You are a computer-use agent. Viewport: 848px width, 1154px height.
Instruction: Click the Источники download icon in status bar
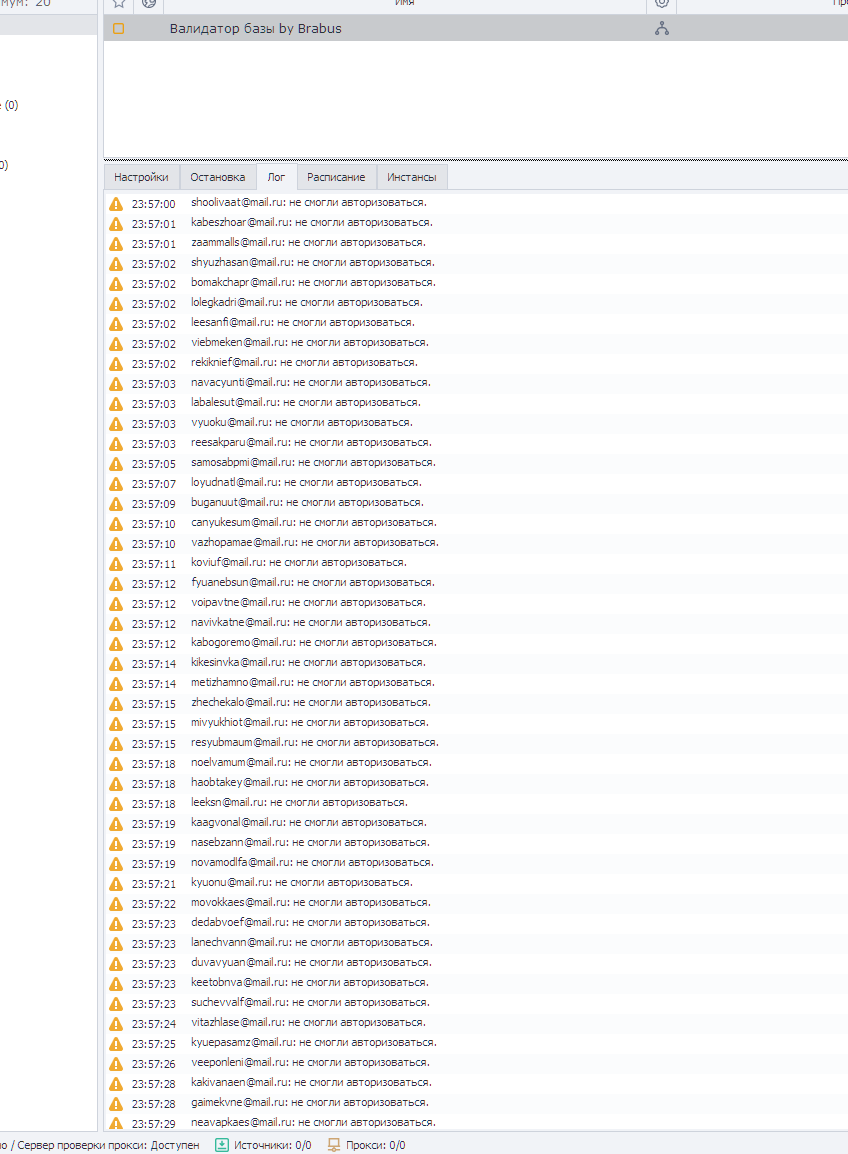click(222, 1145)
